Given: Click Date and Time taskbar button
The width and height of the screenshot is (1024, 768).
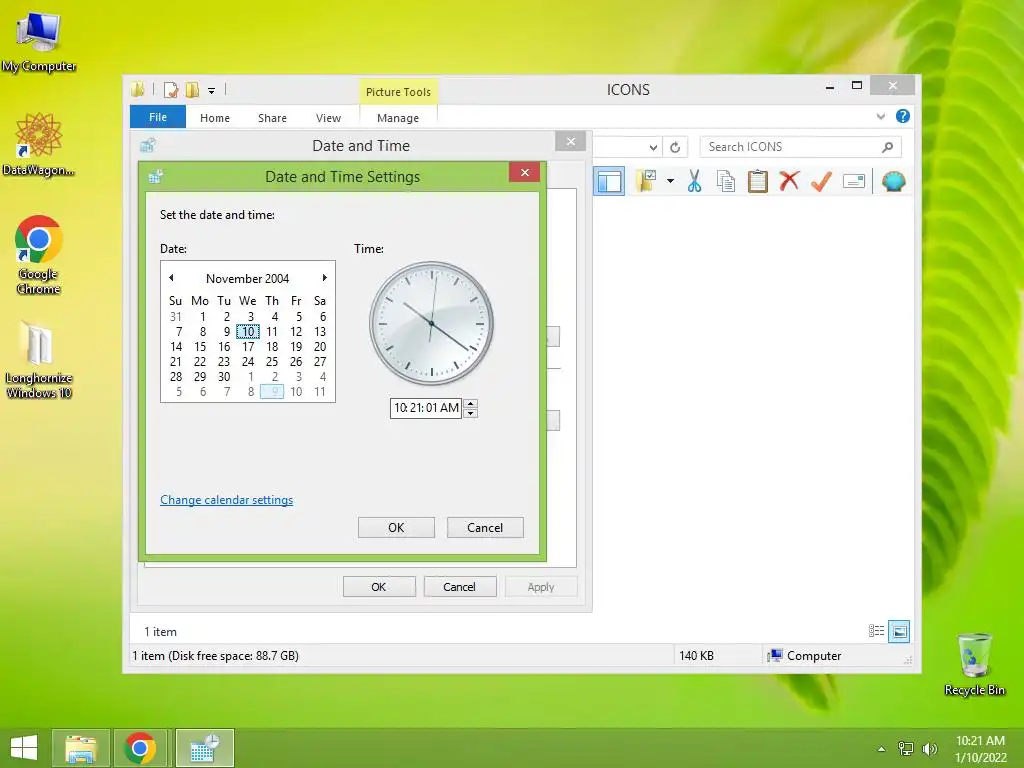Looking at the screenshot, I should (204, 748).
